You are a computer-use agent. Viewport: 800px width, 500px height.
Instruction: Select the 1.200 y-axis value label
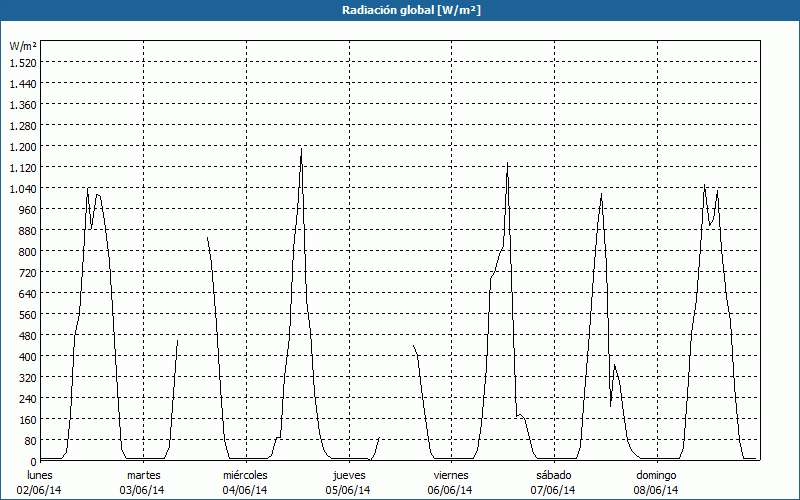click(x=23, y=146)
